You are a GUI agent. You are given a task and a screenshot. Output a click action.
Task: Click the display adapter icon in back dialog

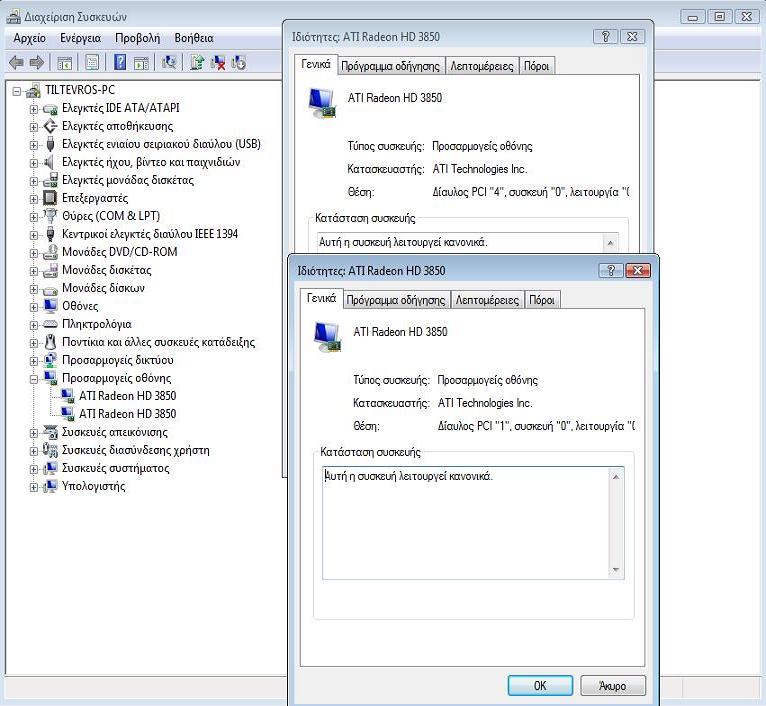tap(322, 103)
